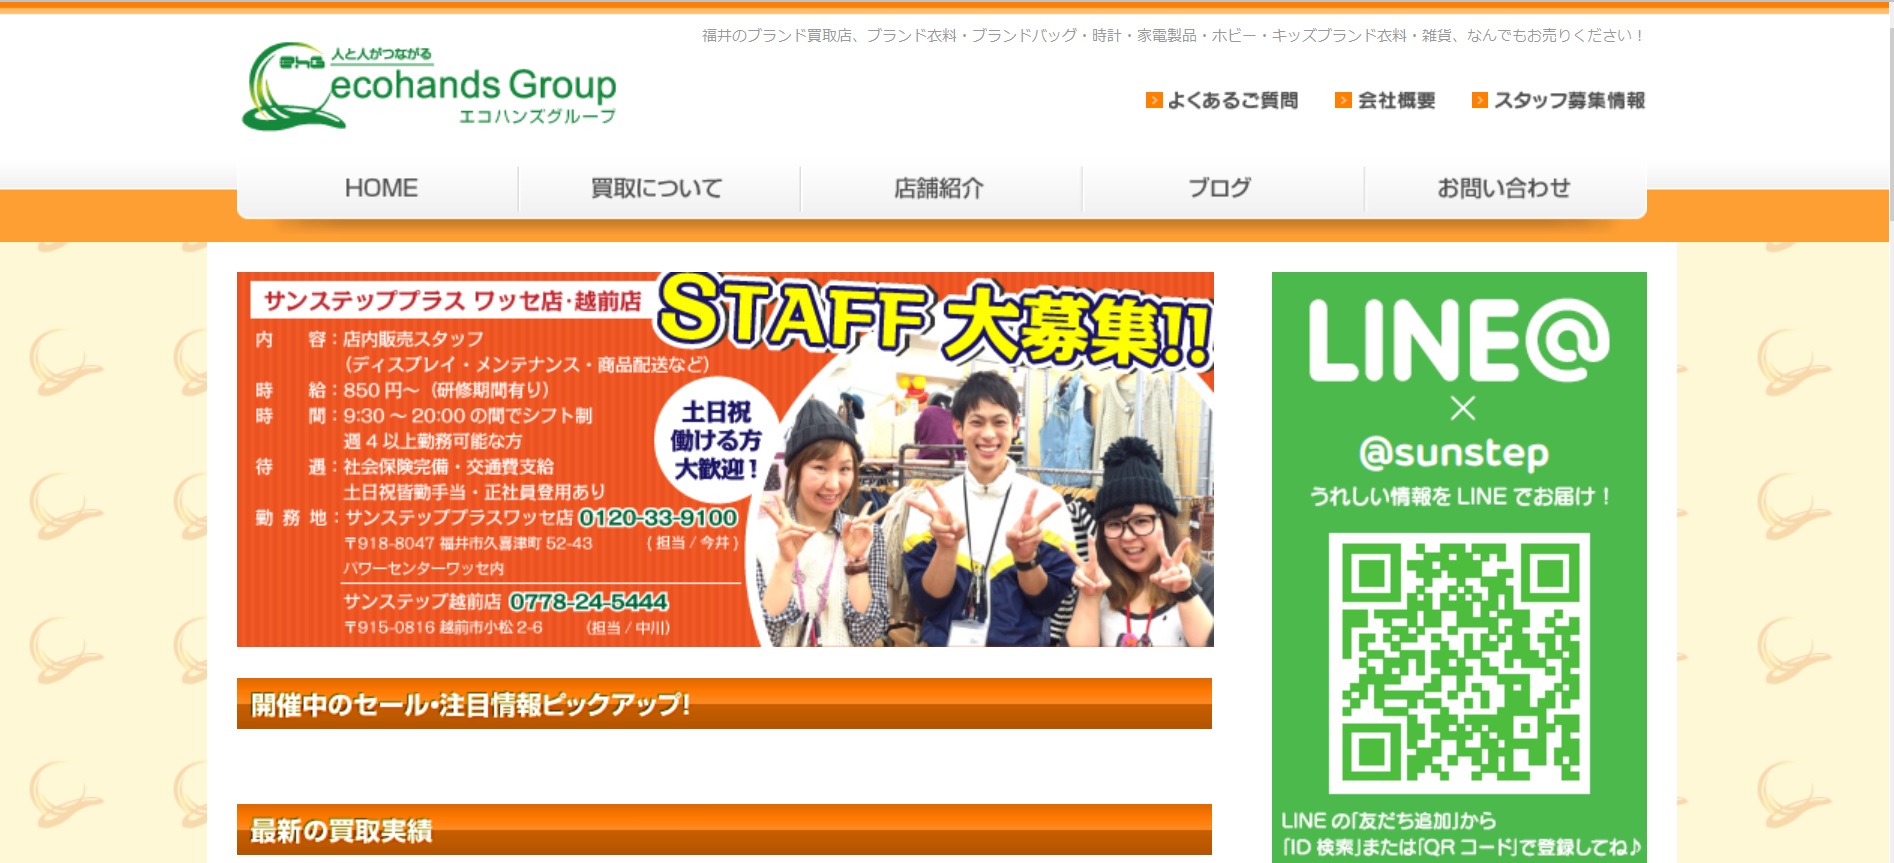1894x863 pixels.
Task: Click the ecohands Group logo
Action: point(429,86)
